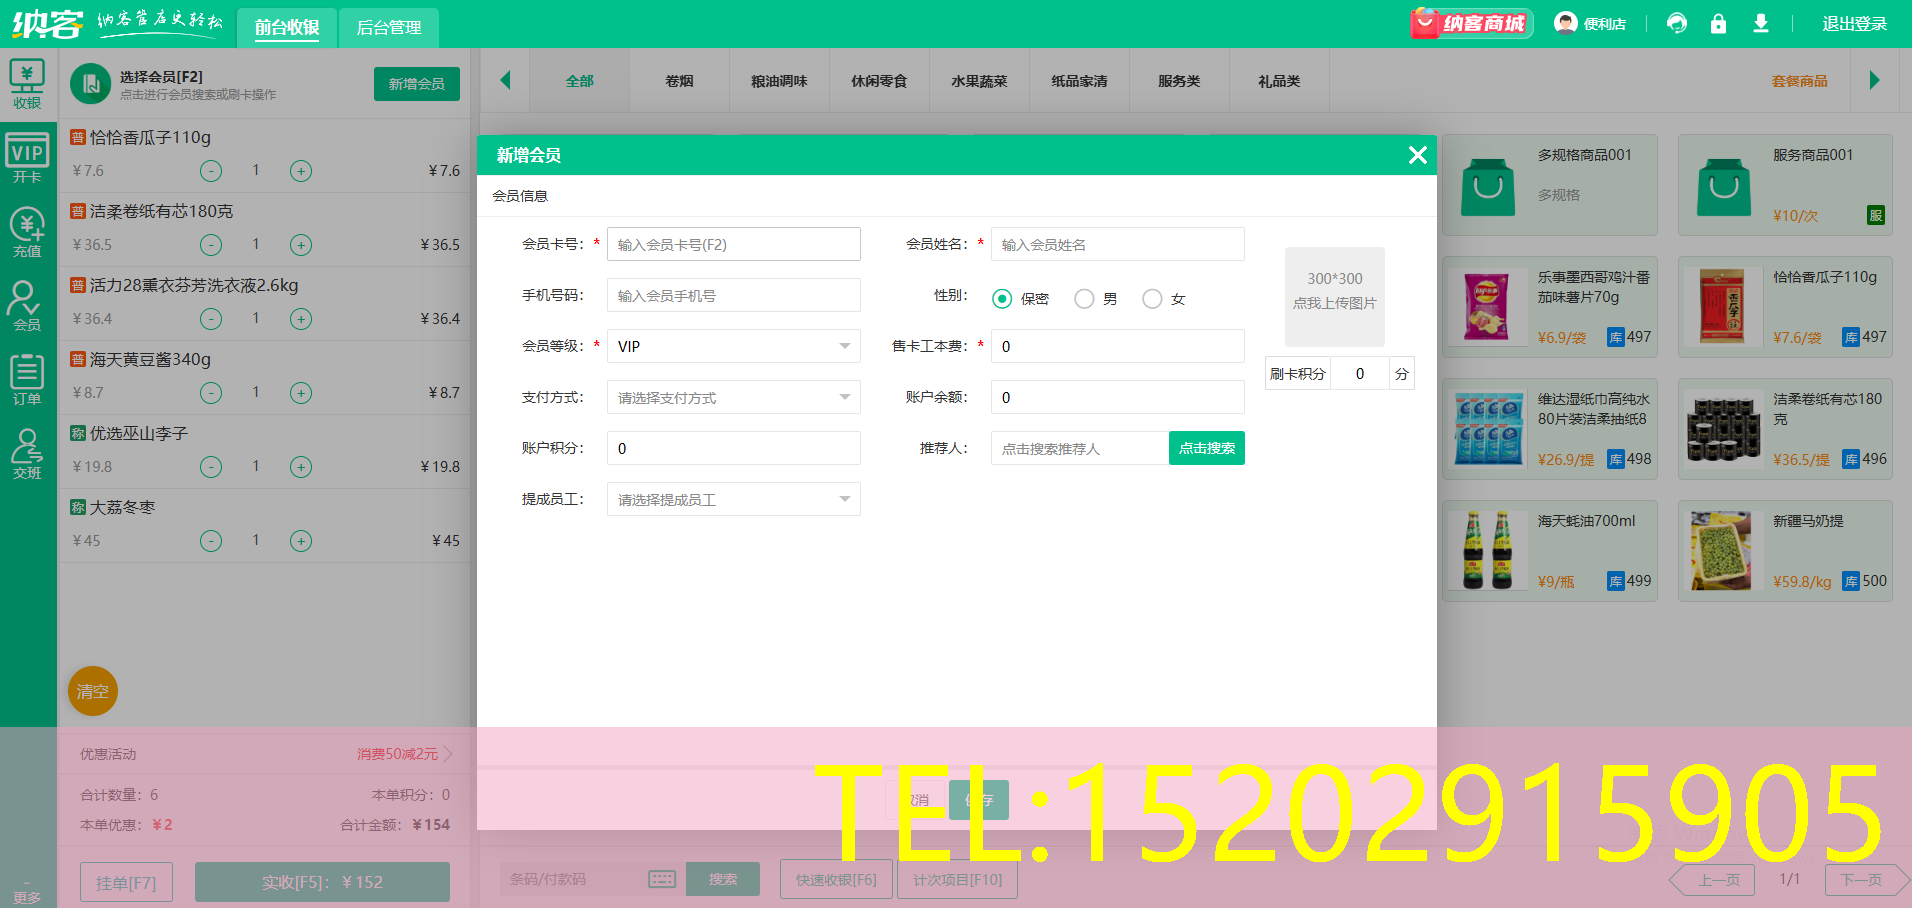1912x908 pixels.
Task: Click the customer service headset icon
Action: click(x=1677, y=23)
